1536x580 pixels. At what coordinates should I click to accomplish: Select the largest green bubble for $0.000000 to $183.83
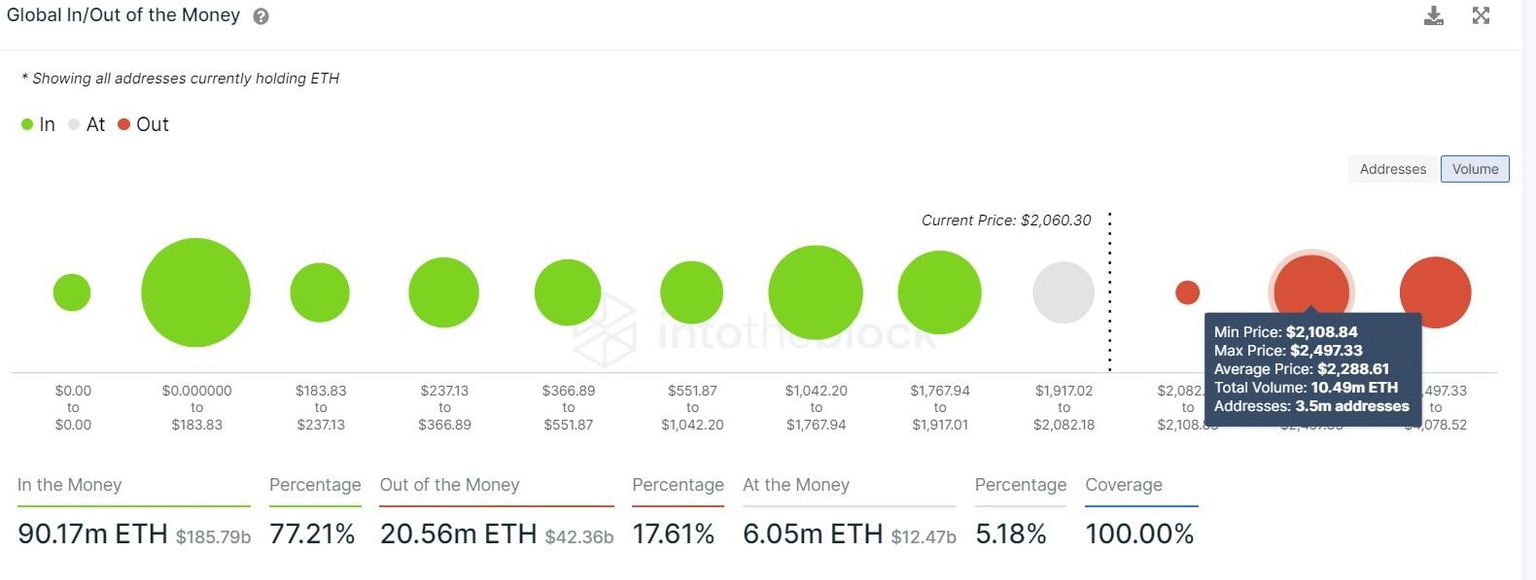coord(196,291)
